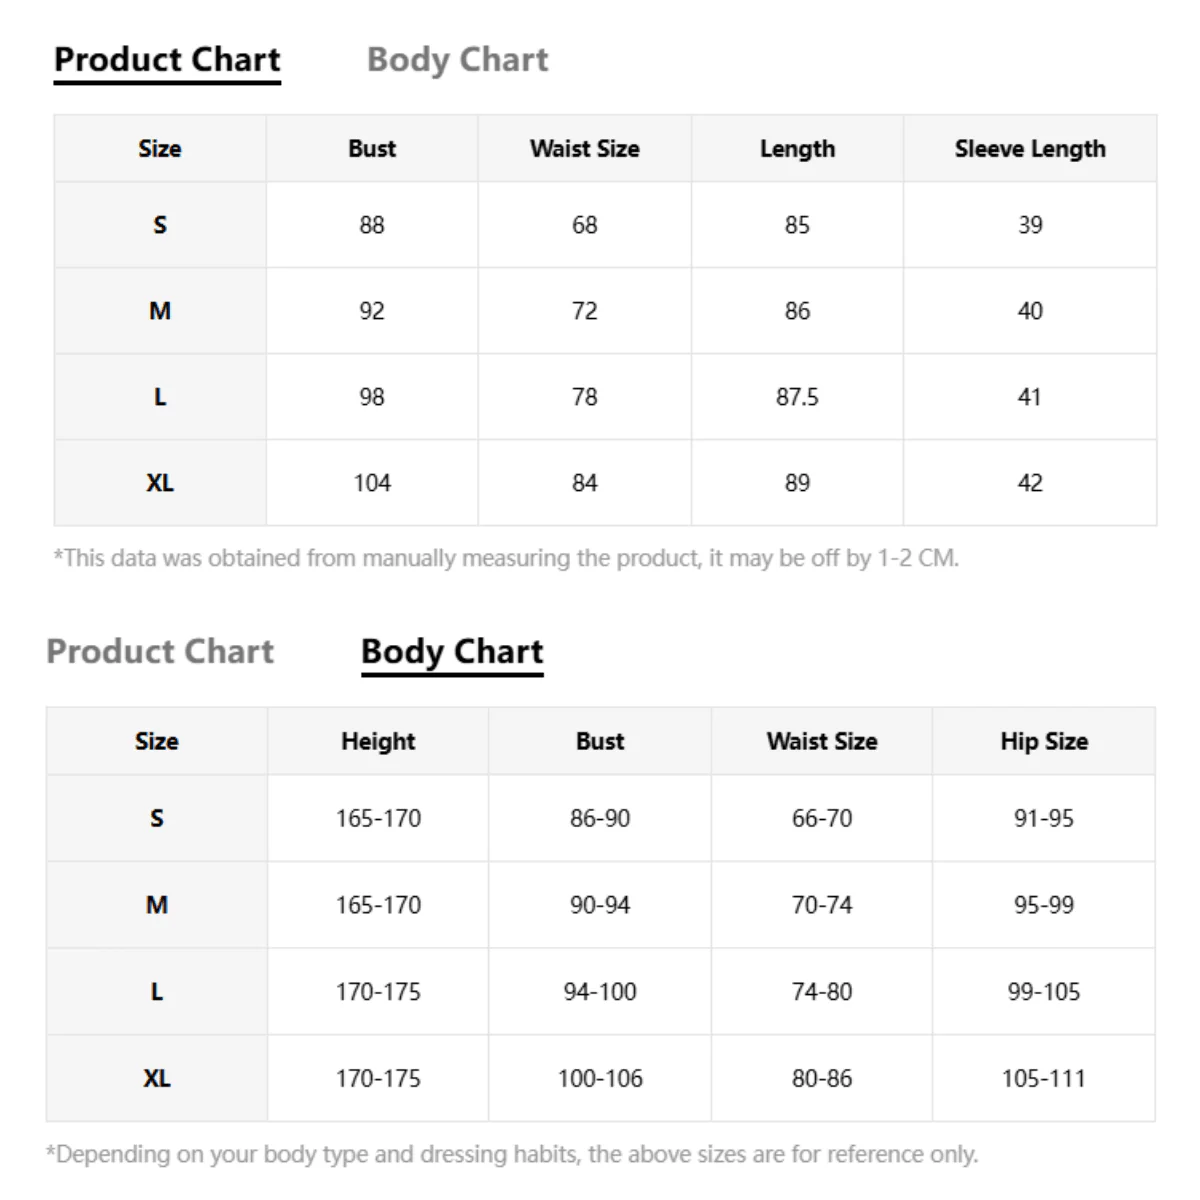
Task: Click the manual measuring disclaimer note
Action: coord(506,558)
